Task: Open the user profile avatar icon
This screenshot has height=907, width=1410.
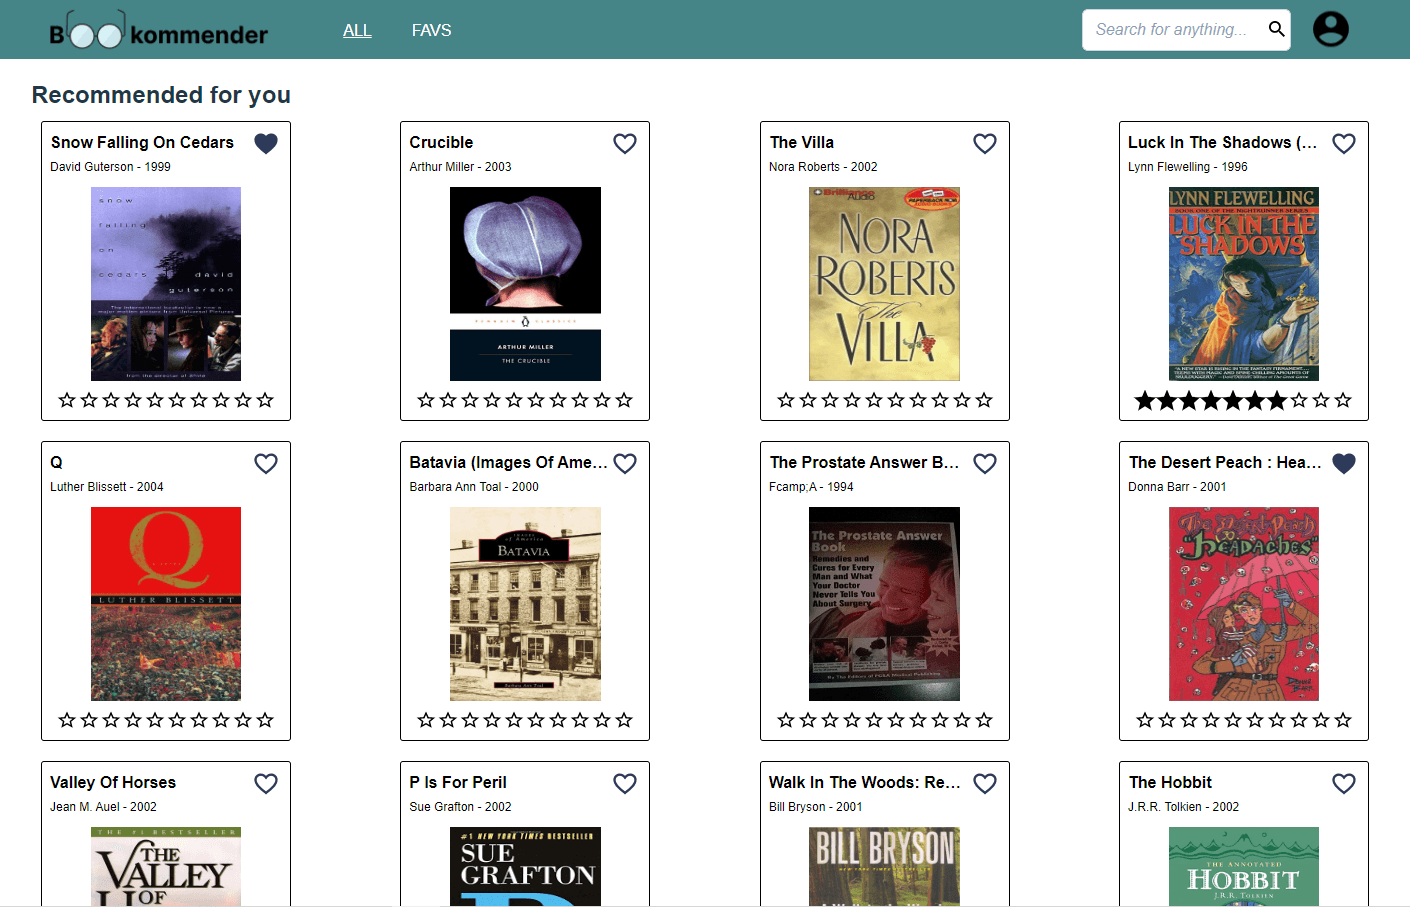Action: [x=1330, y=29]
